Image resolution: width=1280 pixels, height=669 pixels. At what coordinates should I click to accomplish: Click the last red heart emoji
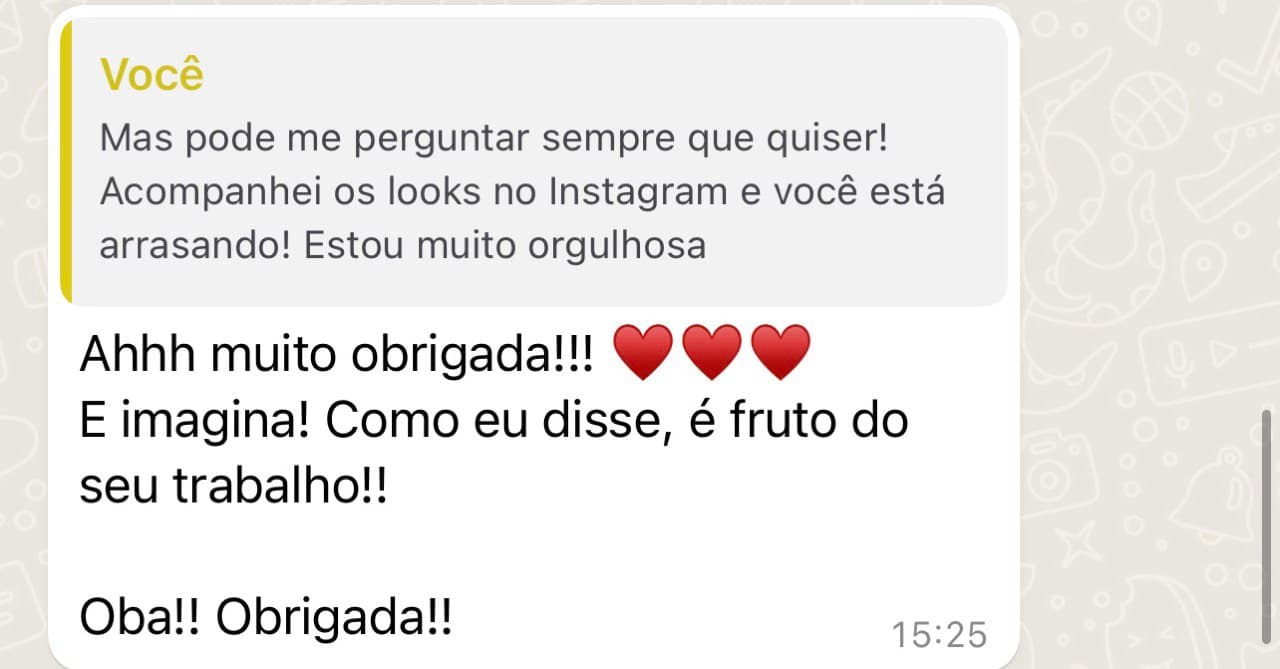point(780,353)
